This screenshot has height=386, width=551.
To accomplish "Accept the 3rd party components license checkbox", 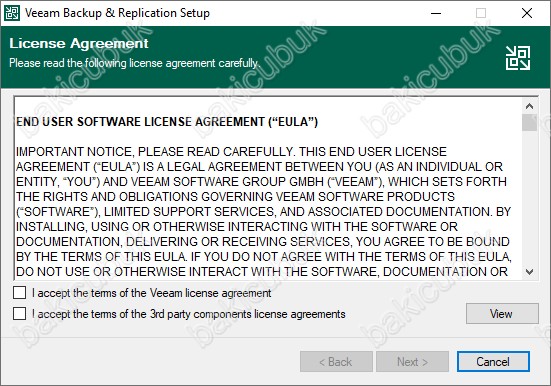I will [x=19, y=314].
